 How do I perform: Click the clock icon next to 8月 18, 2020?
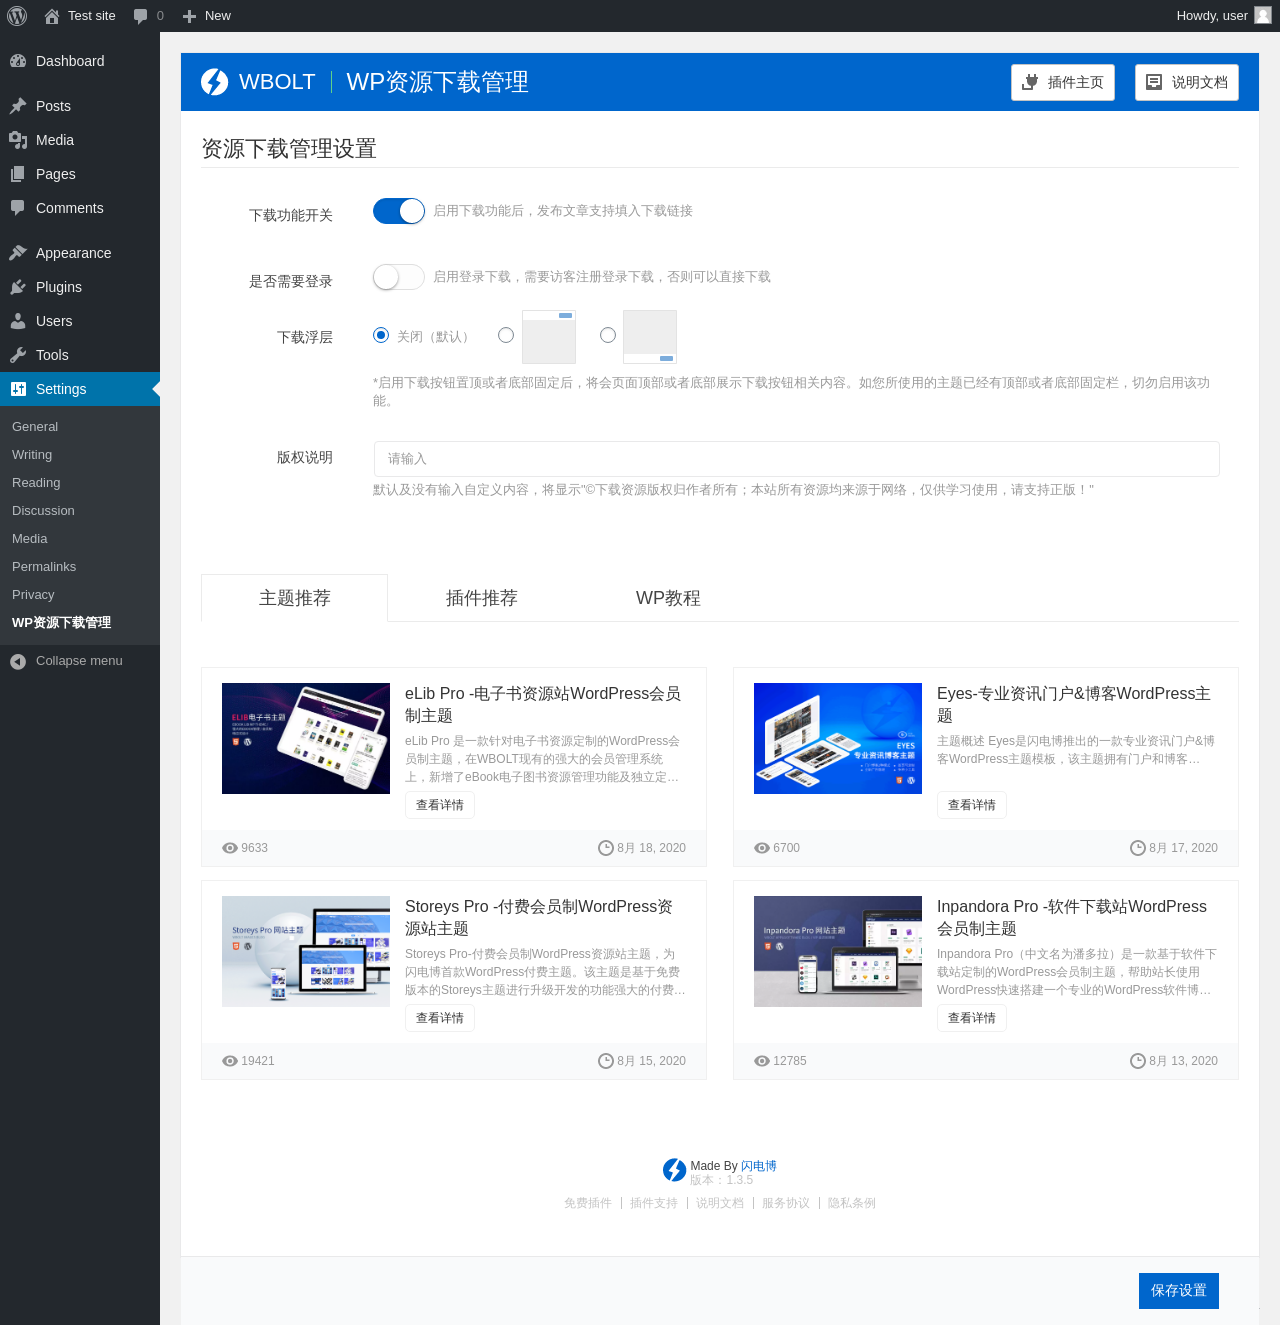(606, 848)
